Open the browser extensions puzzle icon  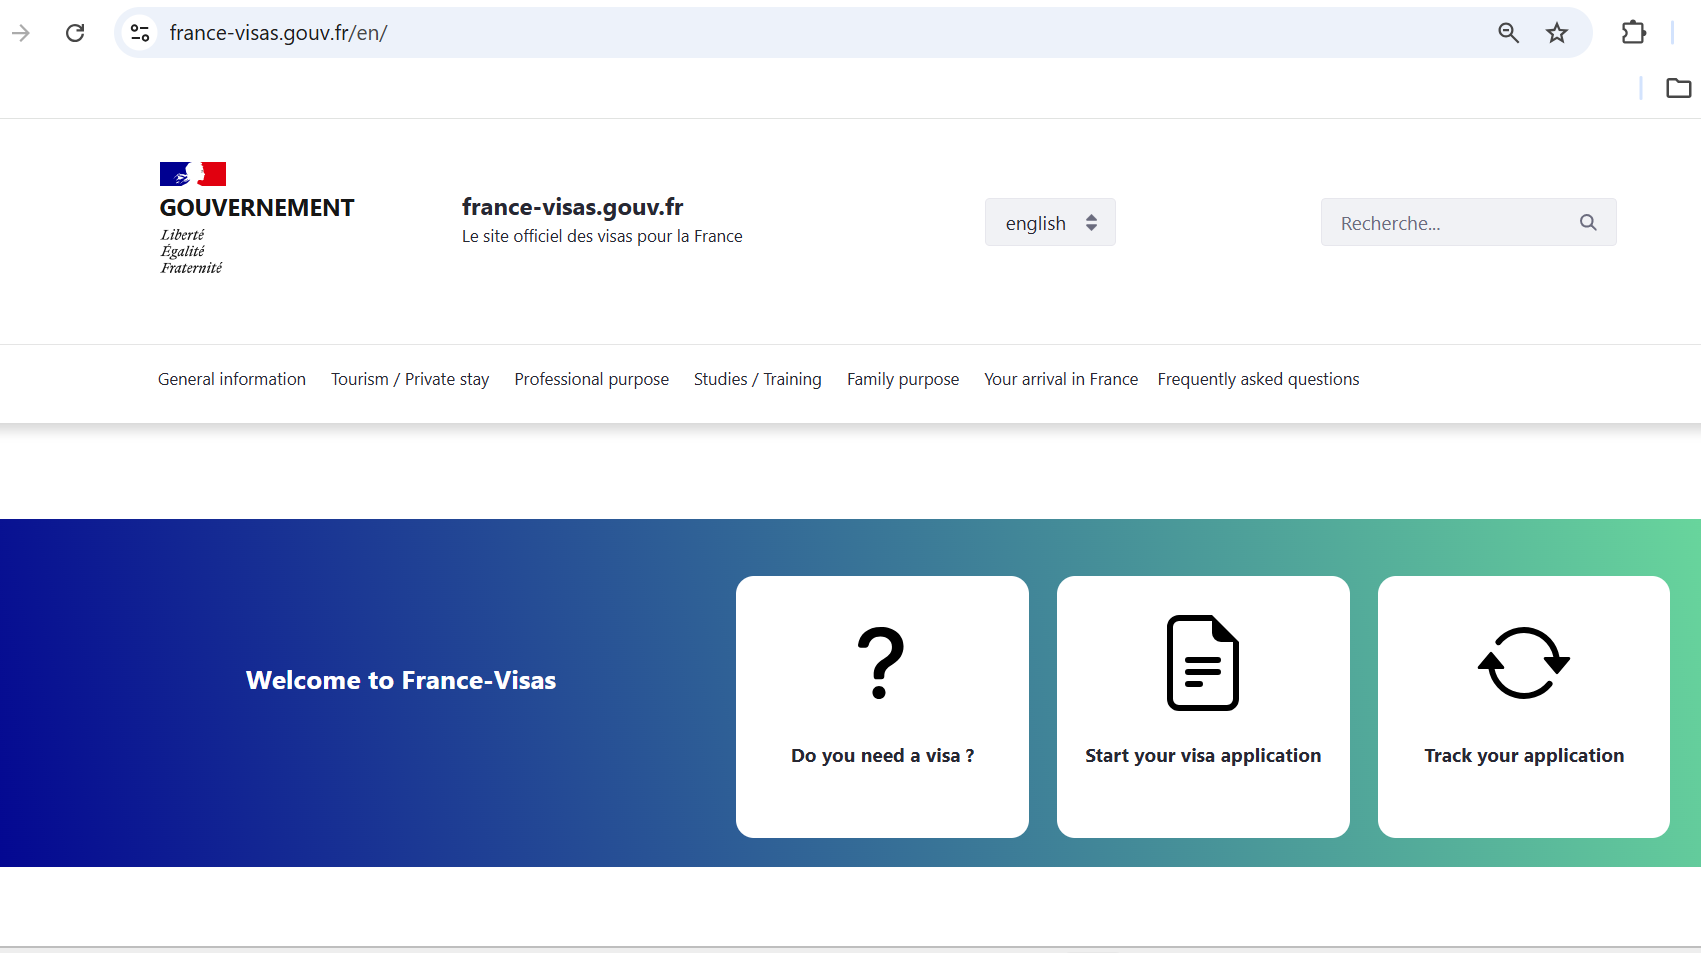point(1633,33)
